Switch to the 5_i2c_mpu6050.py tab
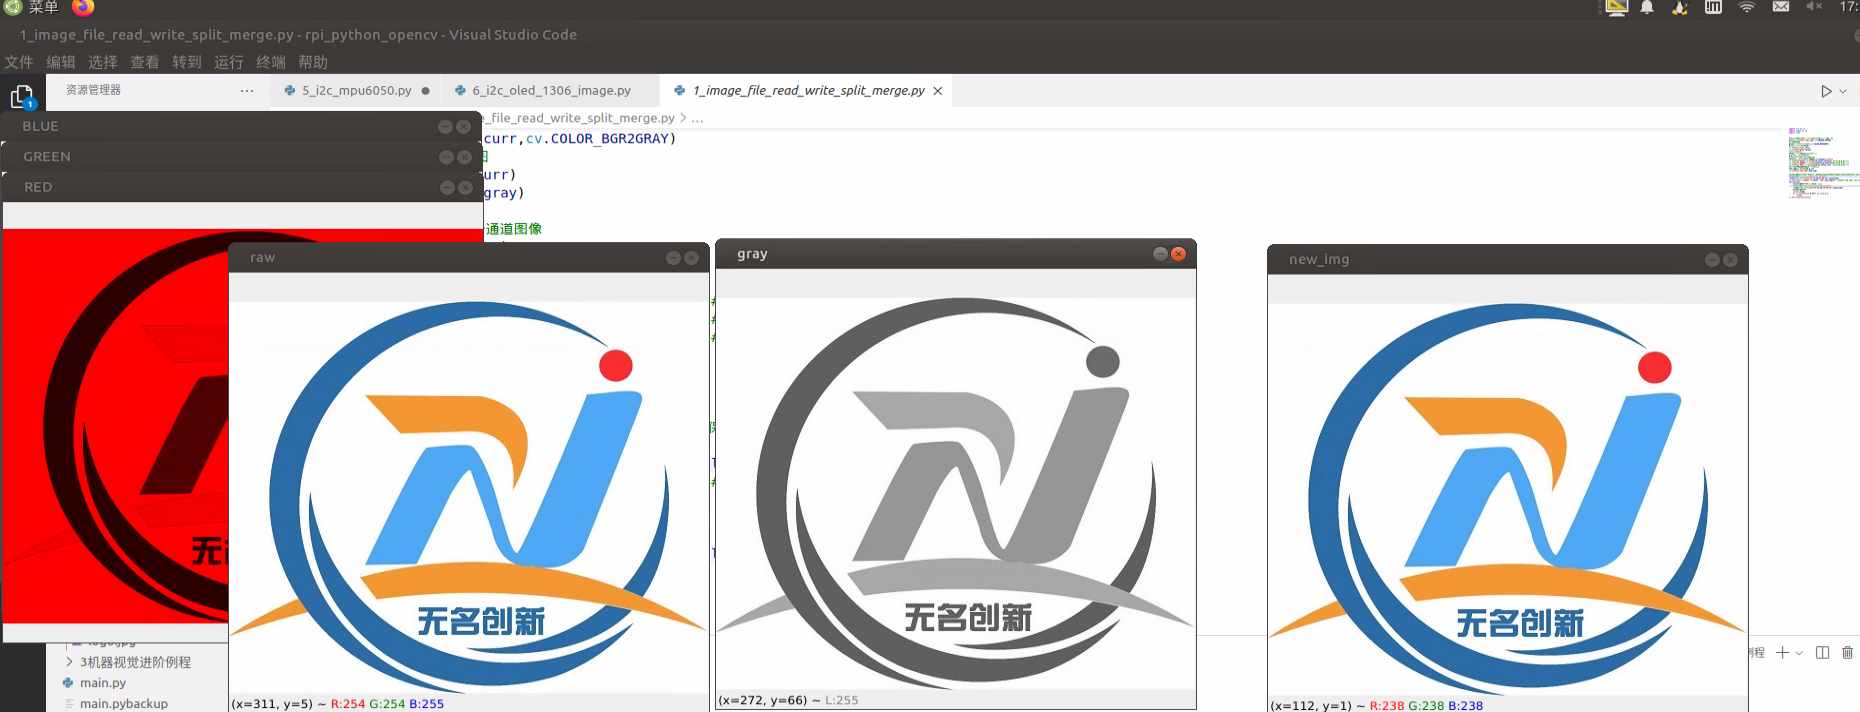 click(x=357, y=90)
